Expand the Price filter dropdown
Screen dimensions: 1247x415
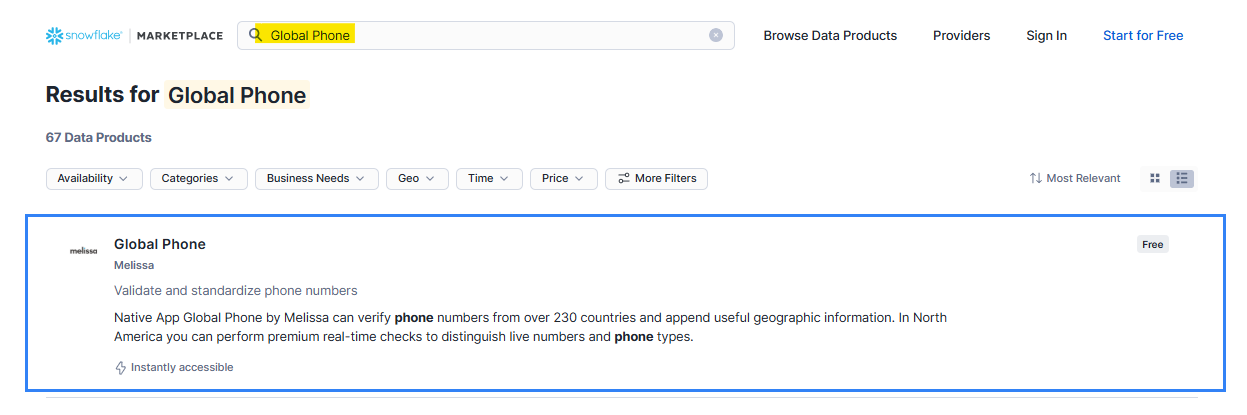point(564,178)
